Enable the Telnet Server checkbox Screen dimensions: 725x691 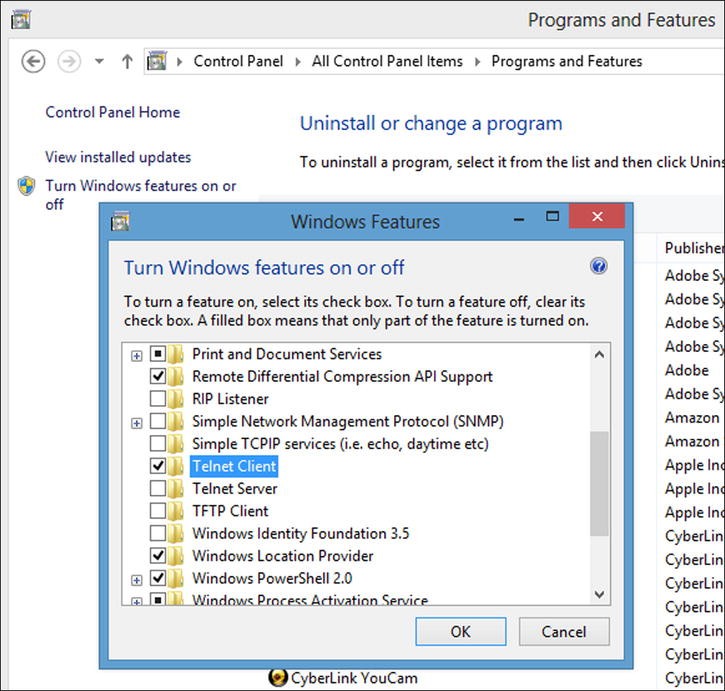(158, 488)
